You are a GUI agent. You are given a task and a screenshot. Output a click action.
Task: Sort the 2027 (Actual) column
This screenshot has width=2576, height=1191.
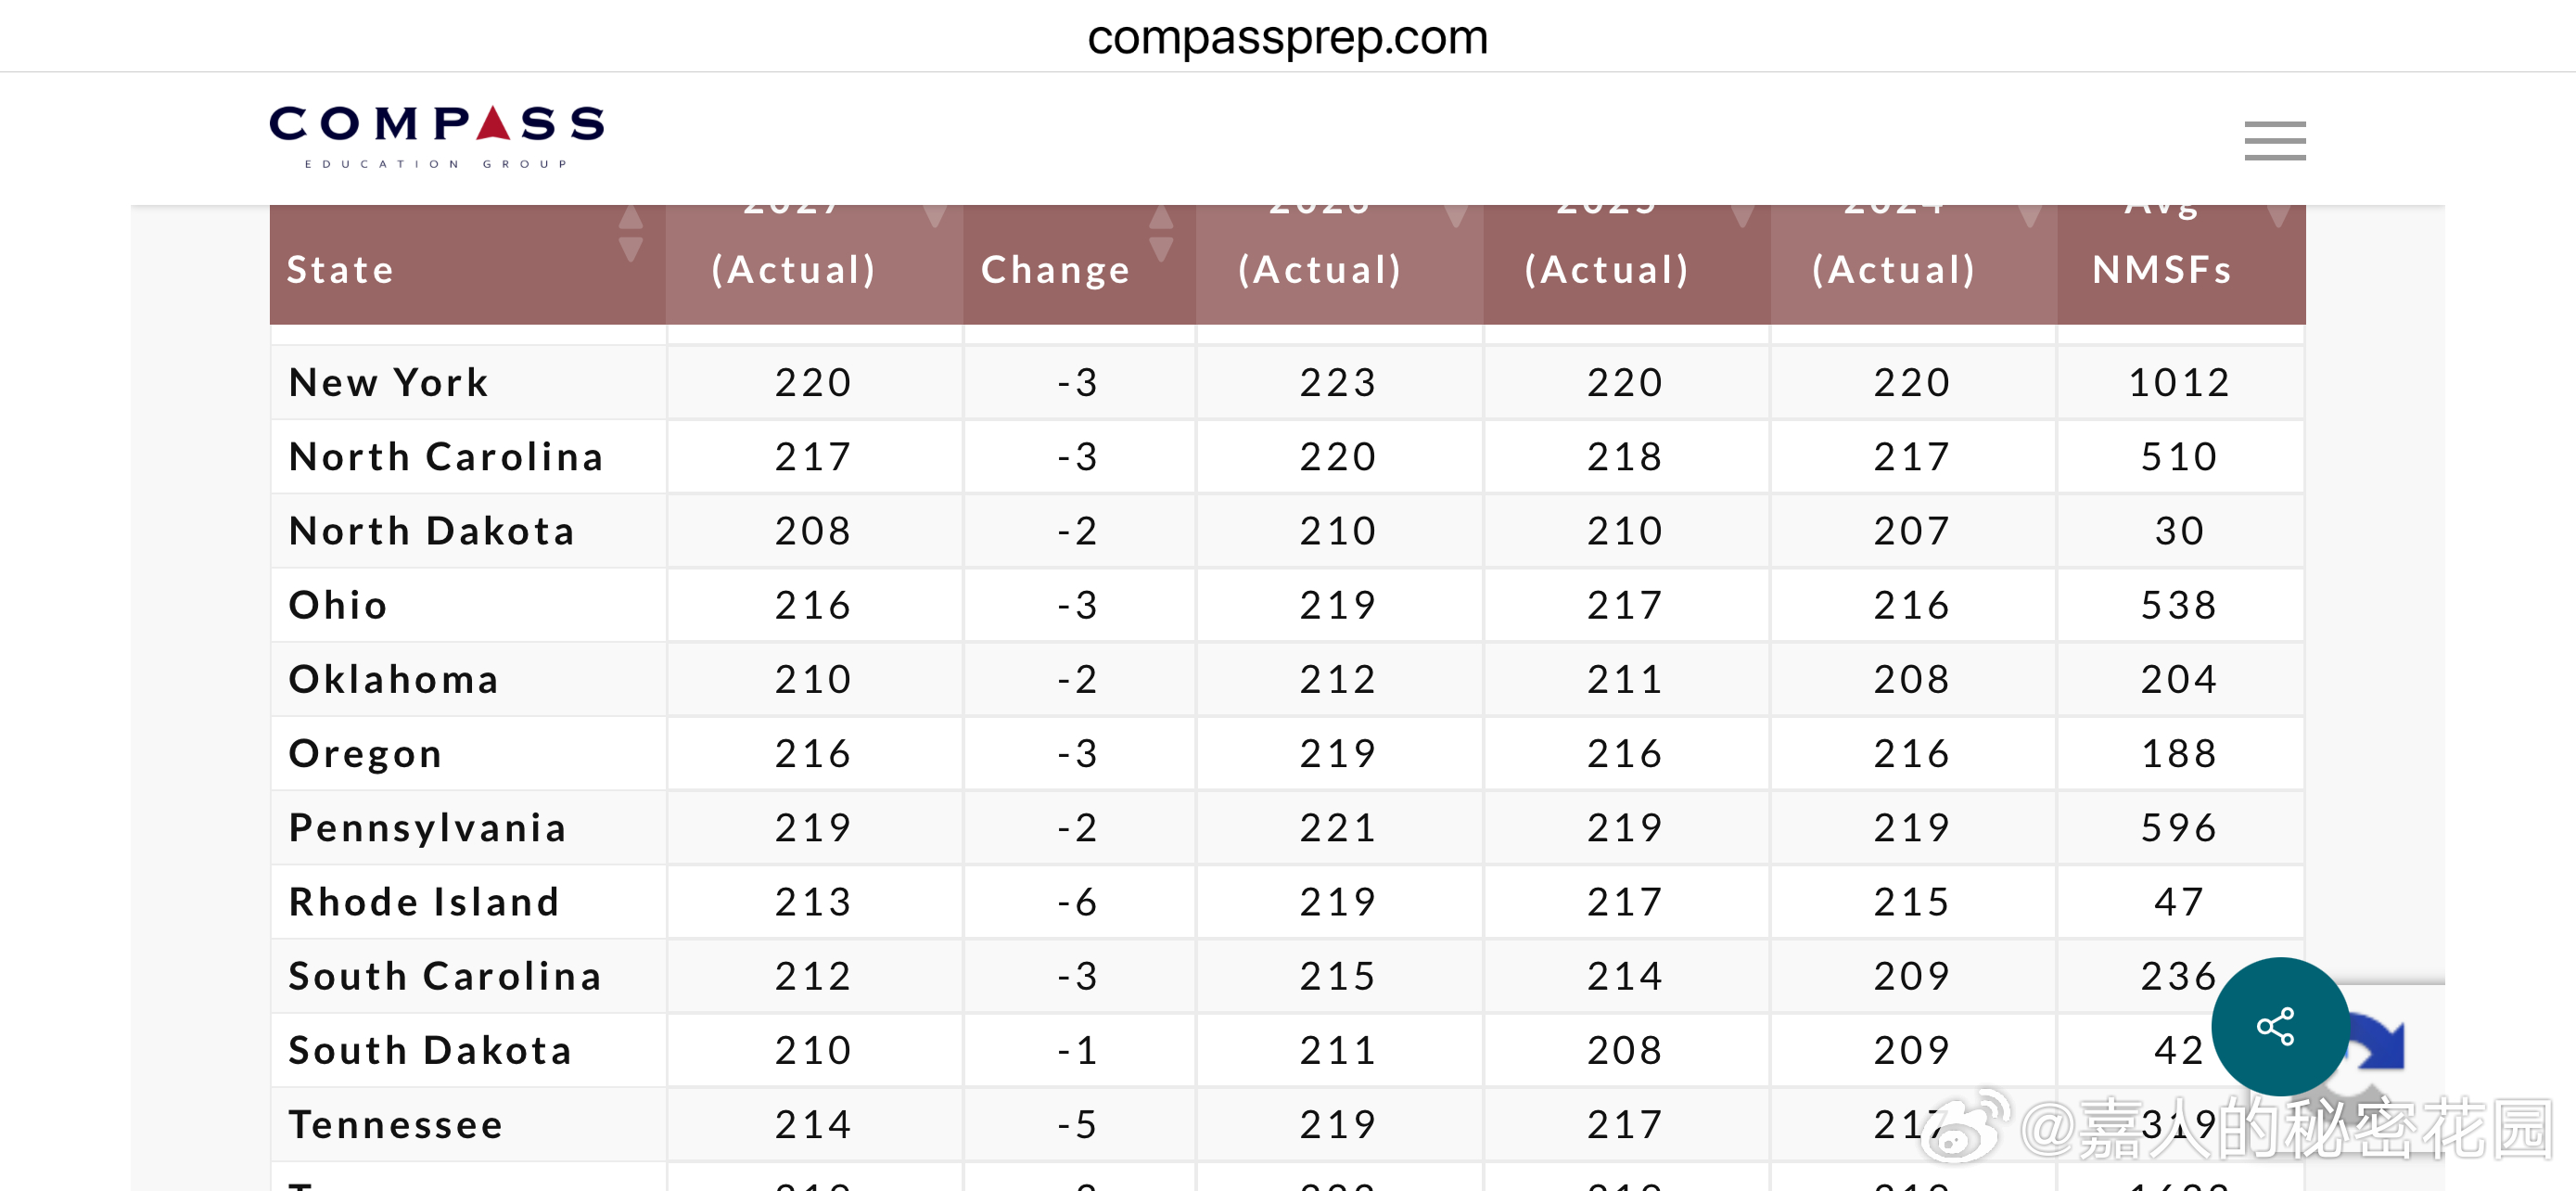[x=934, y=216]
